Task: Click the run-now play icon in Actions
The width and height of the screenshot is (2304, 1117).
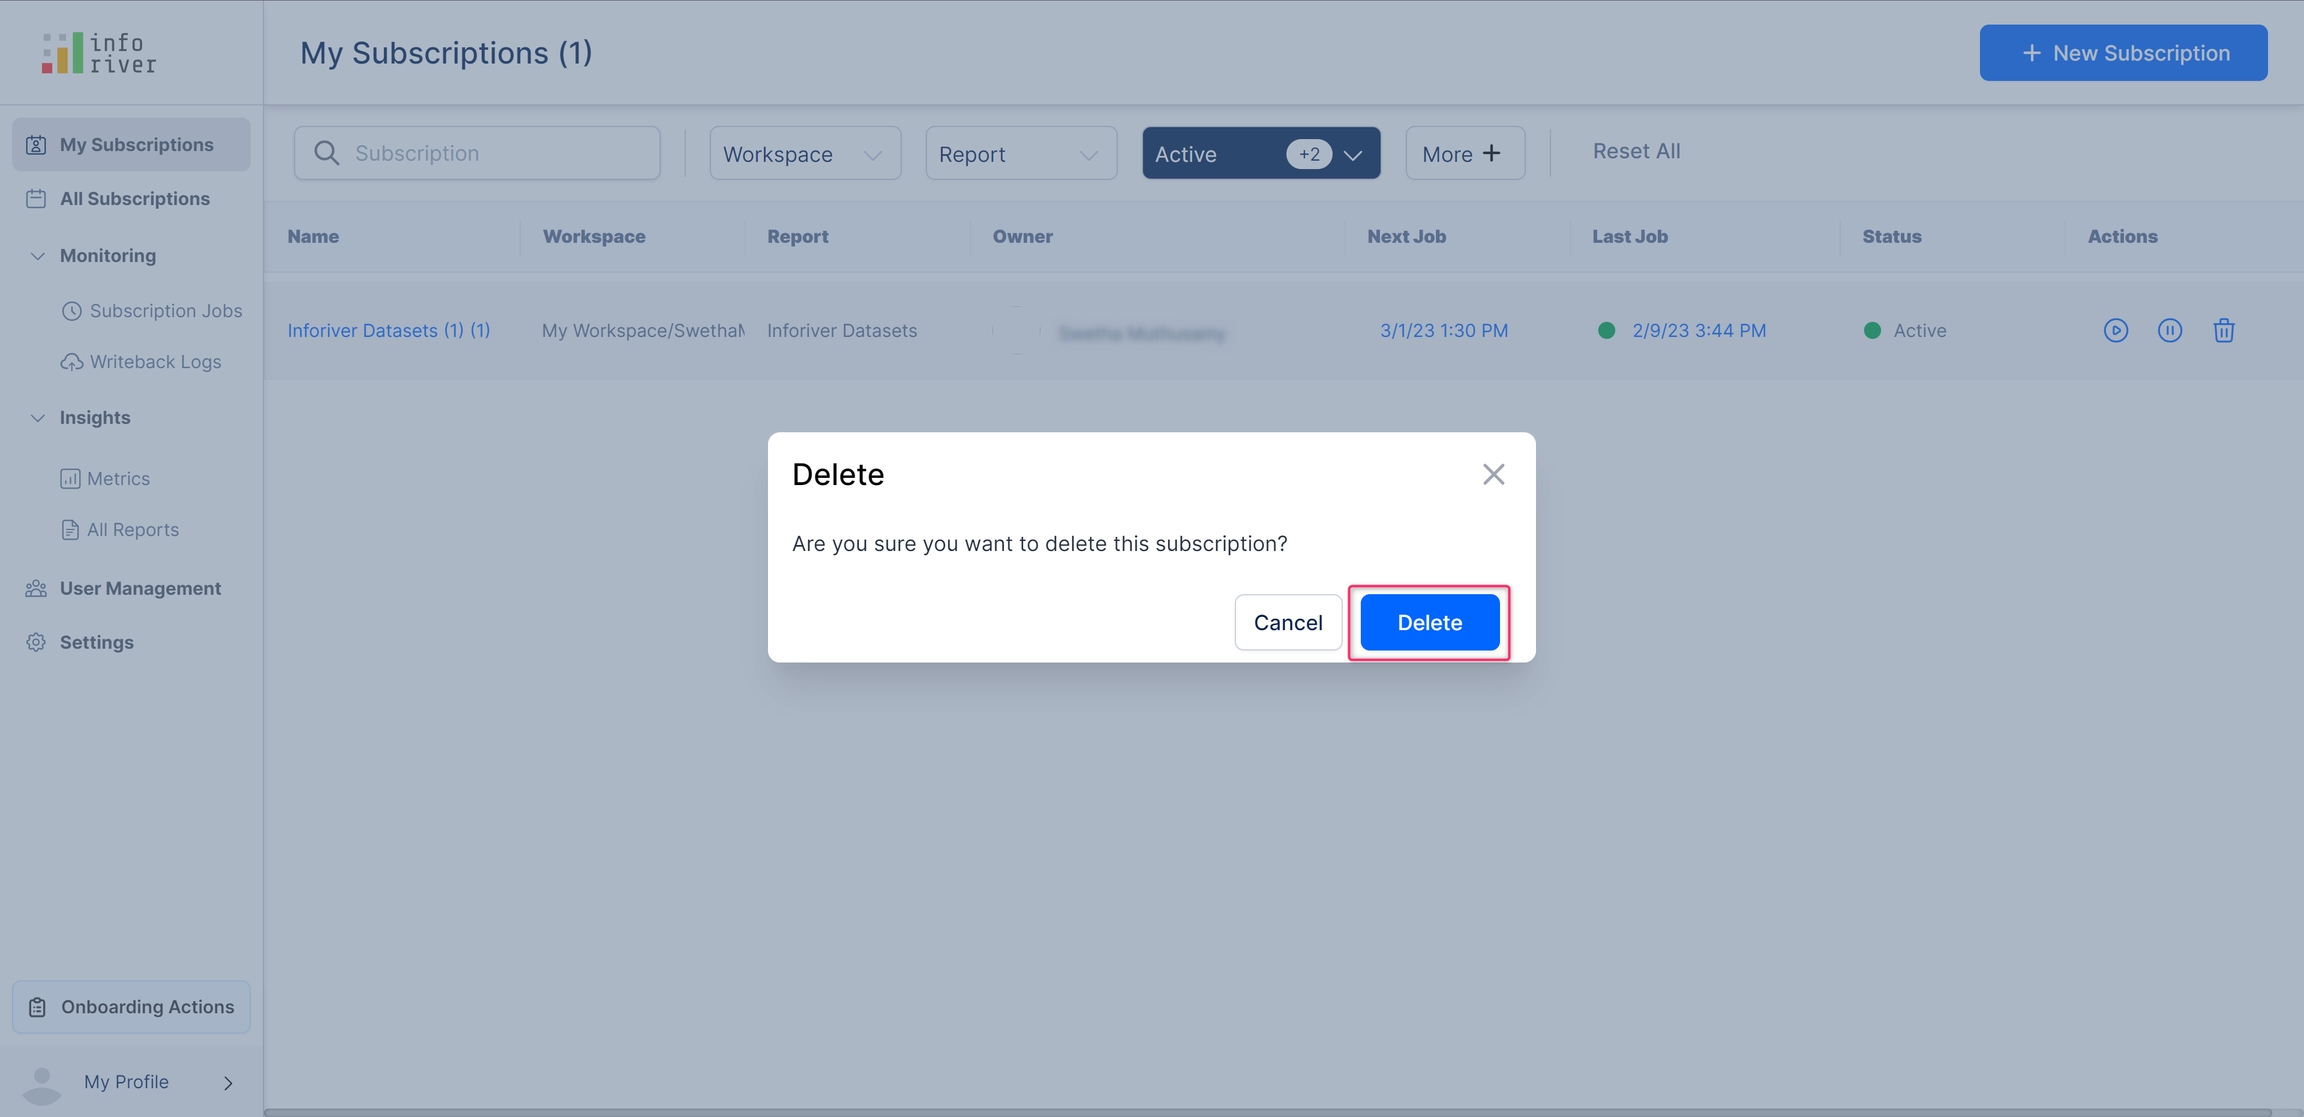Action: pyautogui.click(x=2115, y=330)
